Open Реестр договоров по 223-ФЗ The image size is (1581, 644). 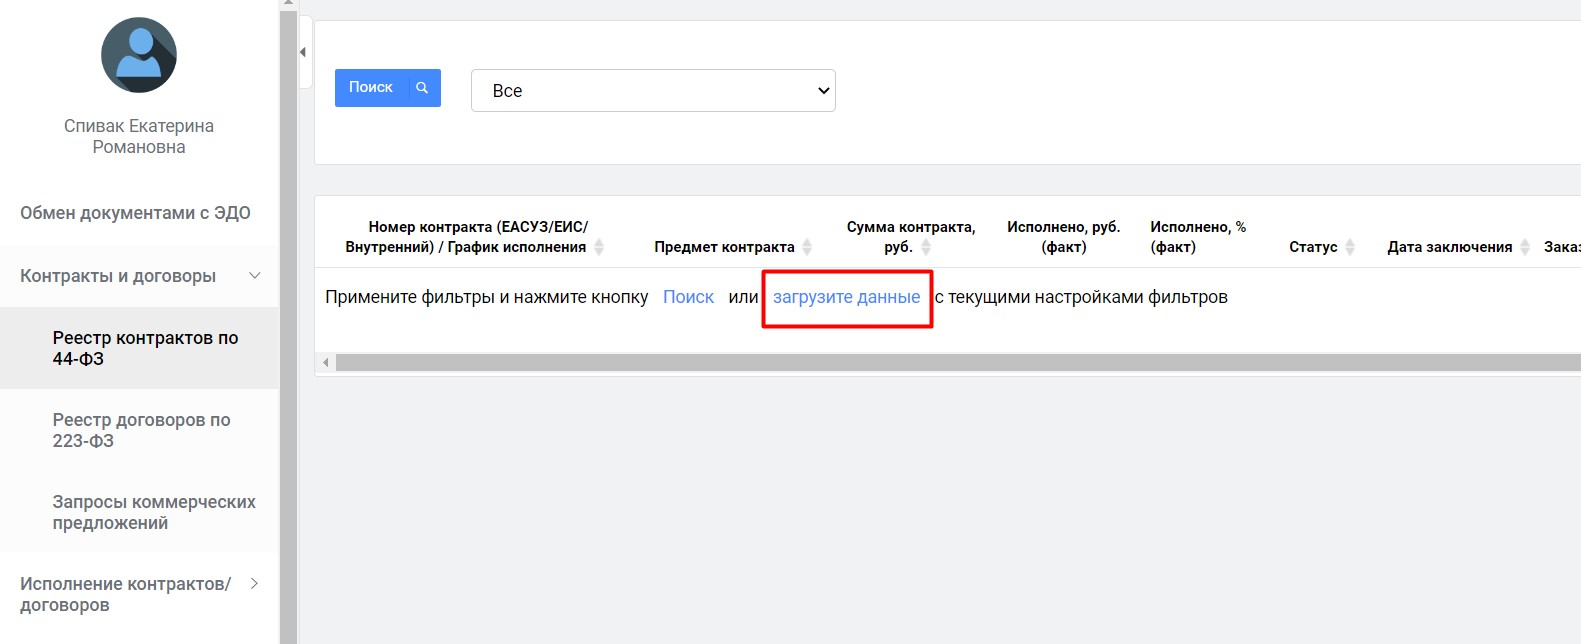(141, 430)
